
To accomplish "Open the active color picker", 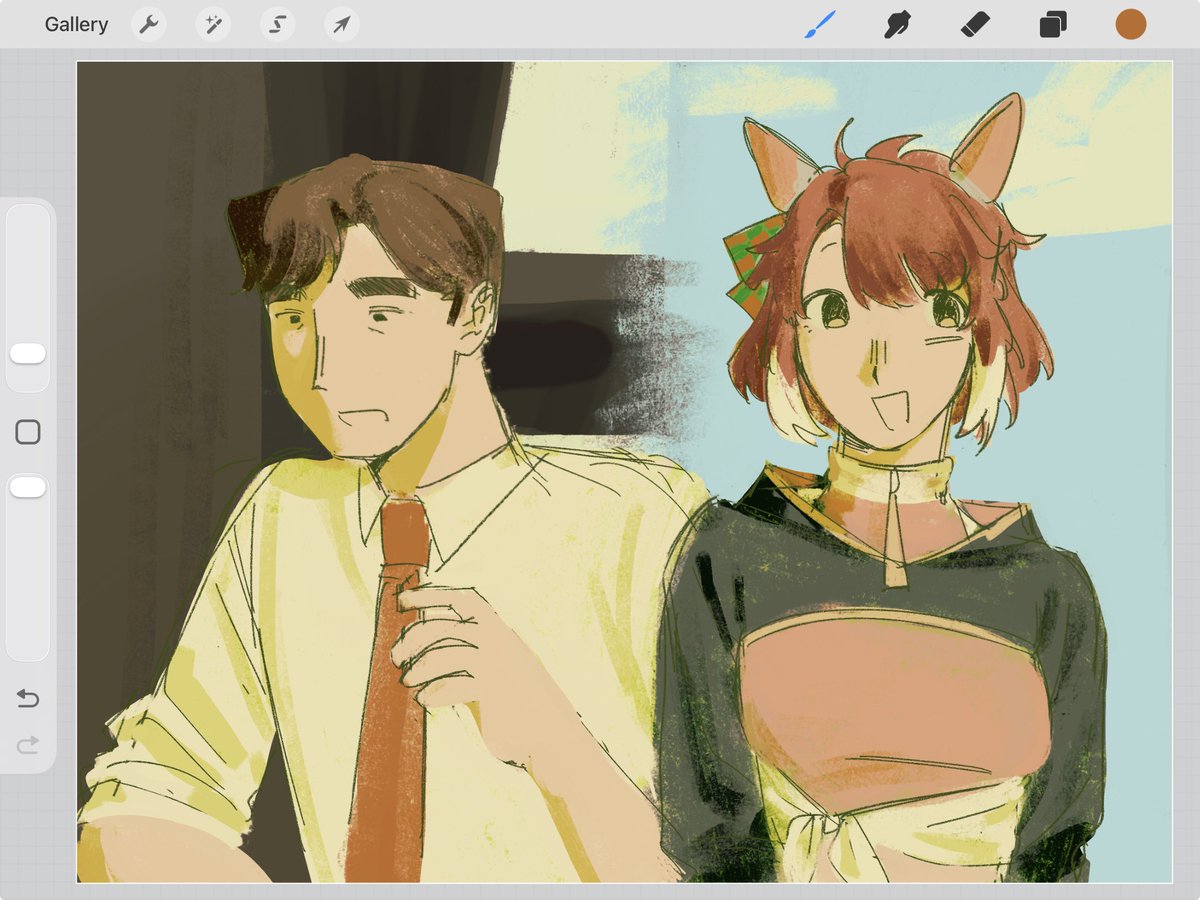I will tap(1130, 25).
